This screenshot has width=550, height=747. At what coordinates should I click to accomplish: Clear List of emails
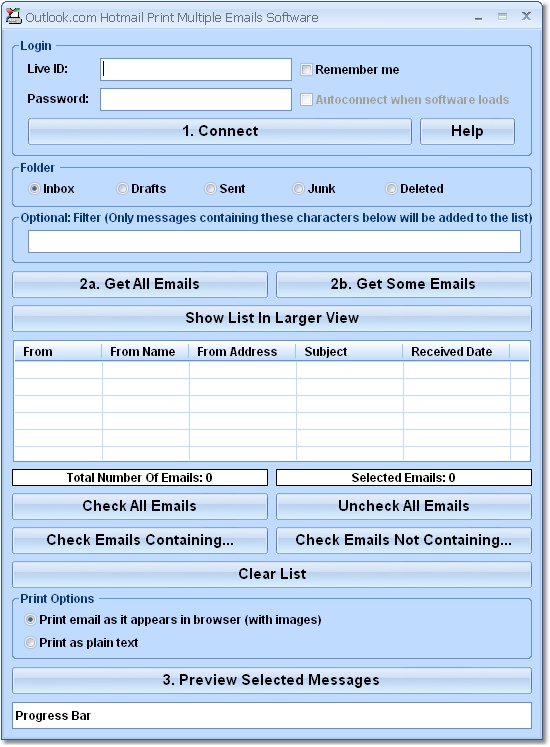point(272,574)
